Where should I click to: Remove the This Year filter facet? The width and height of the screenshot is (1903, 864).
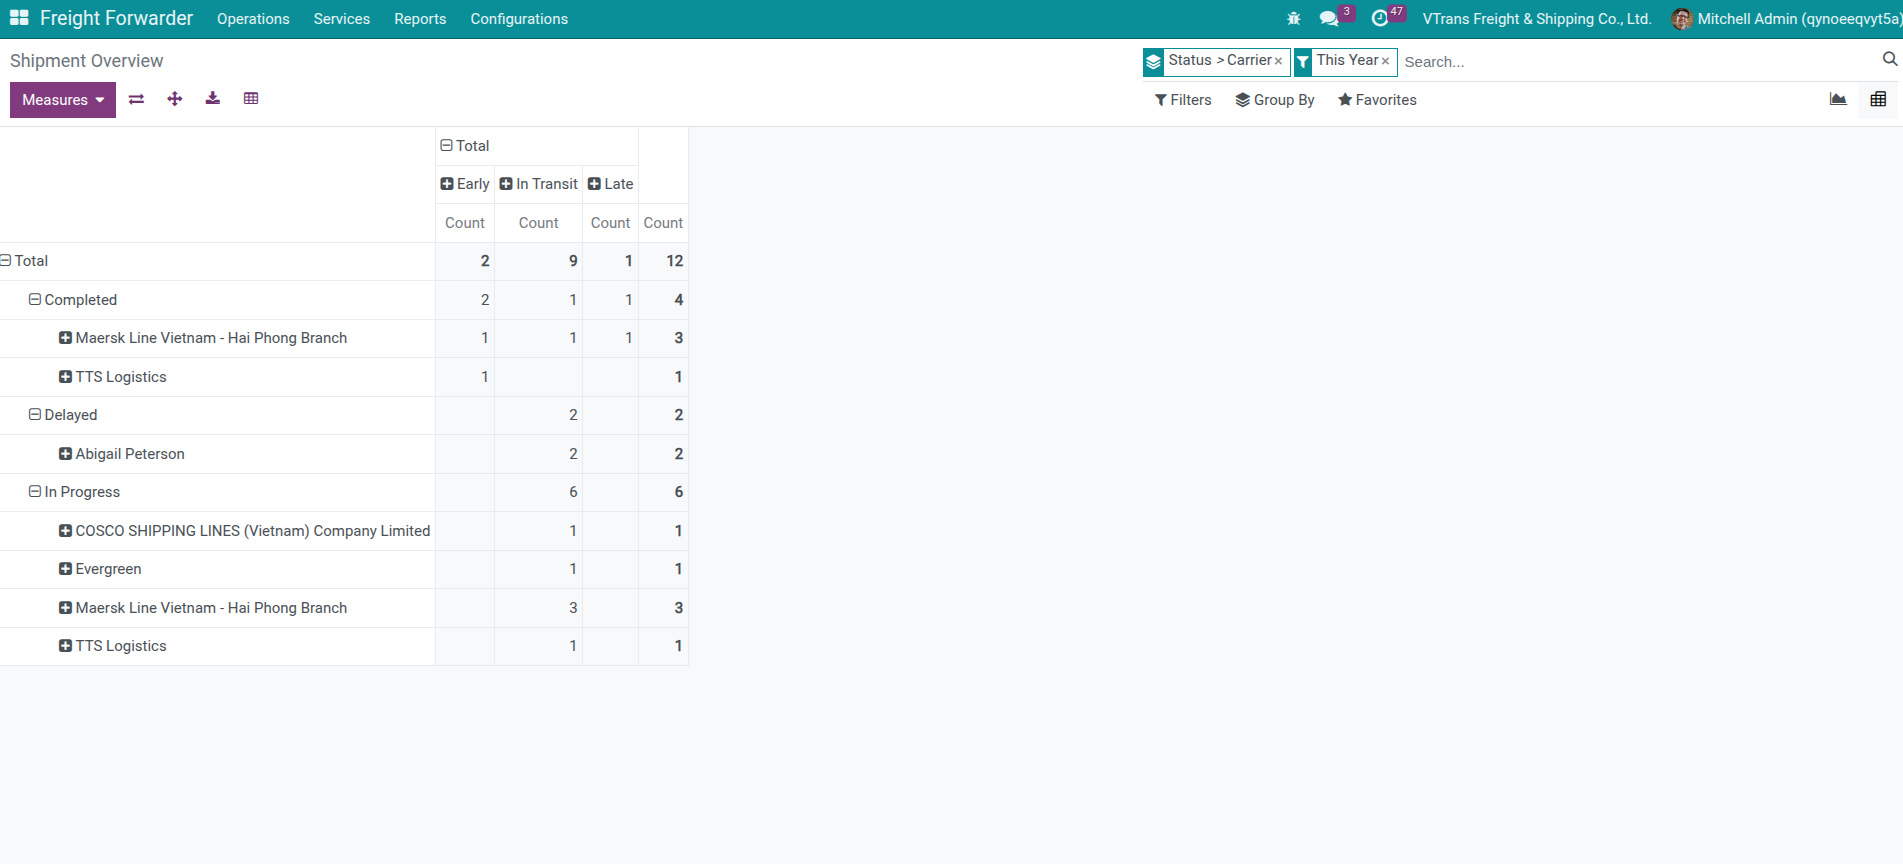pyautogui.click(x=1385, y=61)
